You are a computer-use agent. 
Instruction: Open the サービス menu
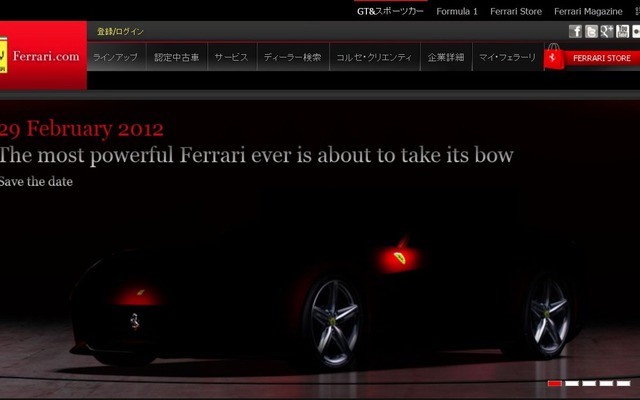[x=232, y=57]
